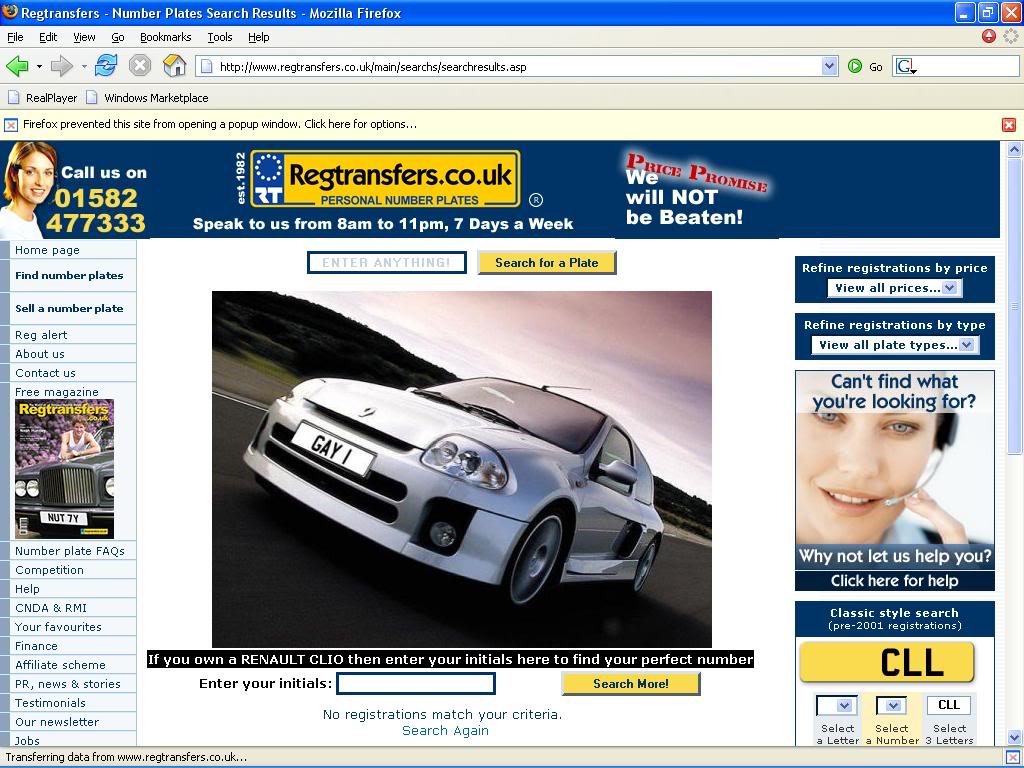Click the Forward arrow navigation icon
The height and width of the screenshot is (768, 1024).
tap(62, 67)
